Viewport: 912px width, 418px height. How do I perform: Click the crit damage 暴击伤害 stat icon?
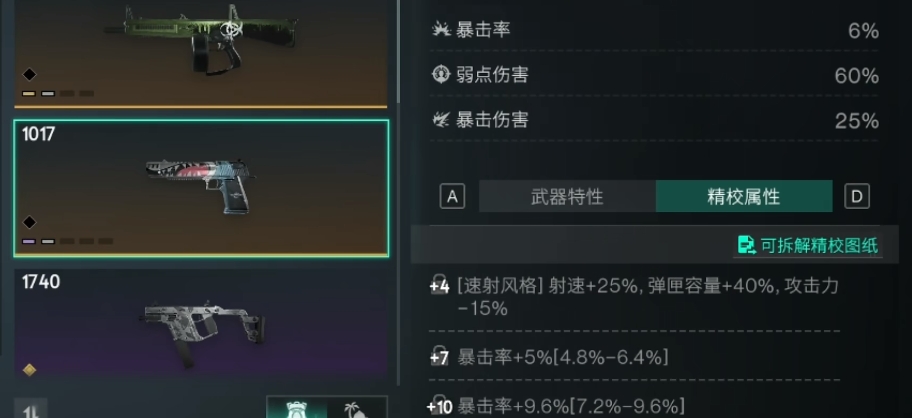441,120
